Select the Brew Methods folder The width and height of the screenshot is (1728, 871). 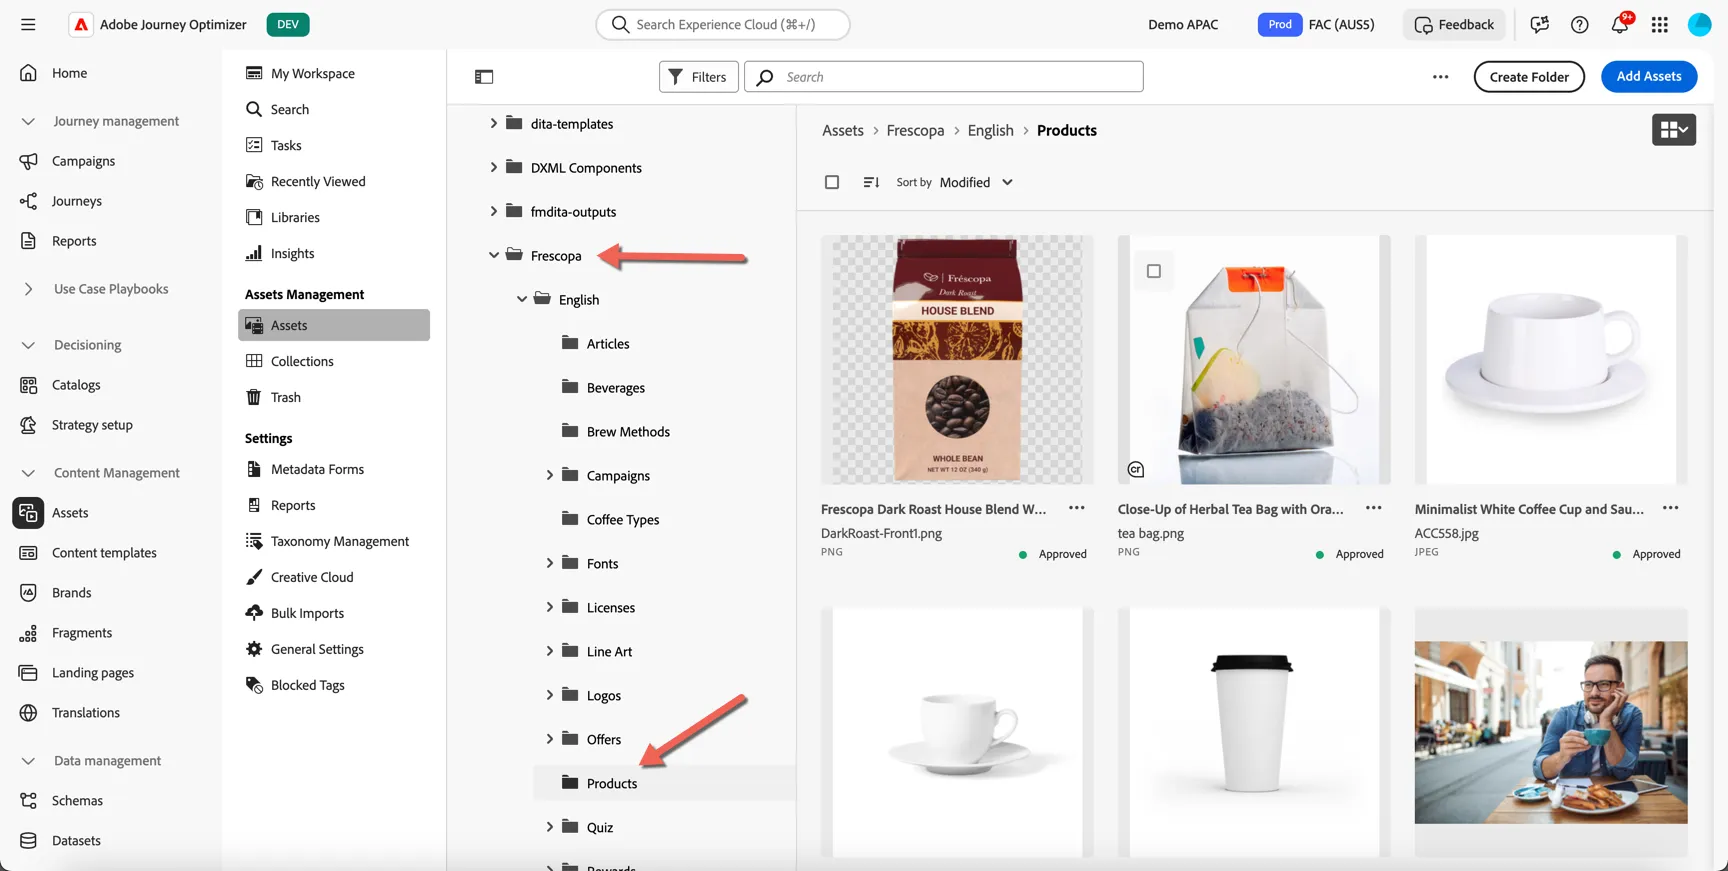tap(628, 432)
